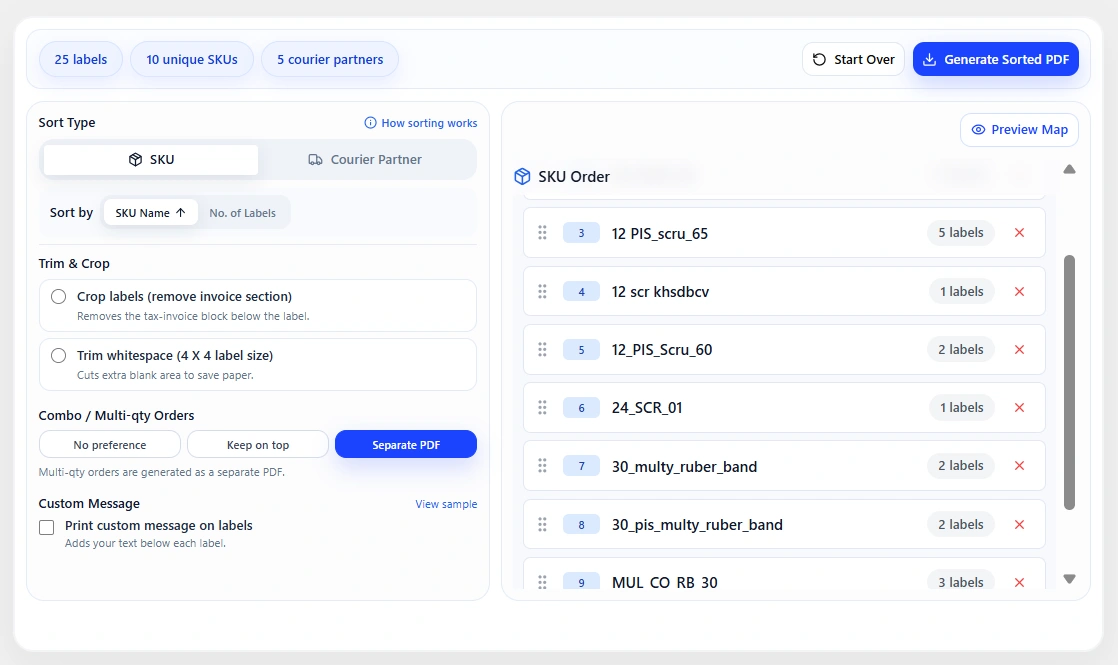Click the SKU list scrollbar thumb
This screenshot has height=665, width=1118.
1070,382
